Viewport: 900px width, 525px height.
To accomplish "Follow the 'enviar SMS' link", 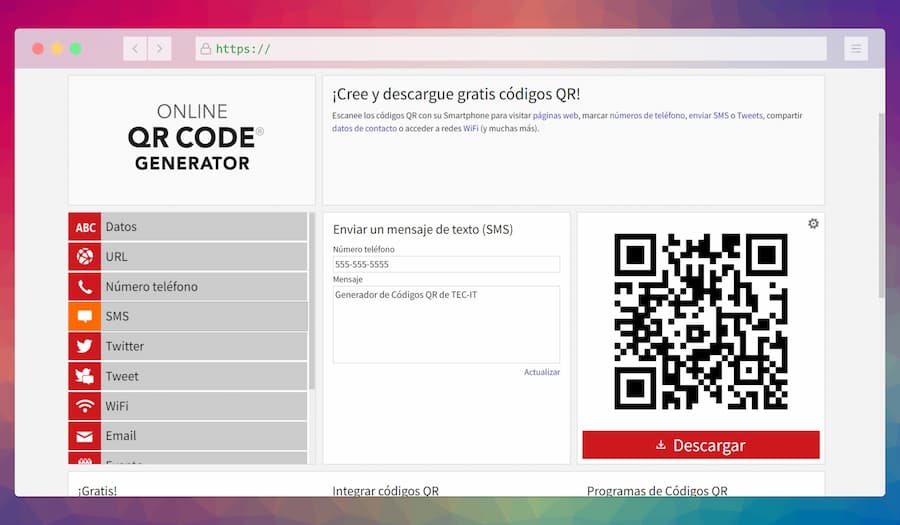I will (708, 115).
